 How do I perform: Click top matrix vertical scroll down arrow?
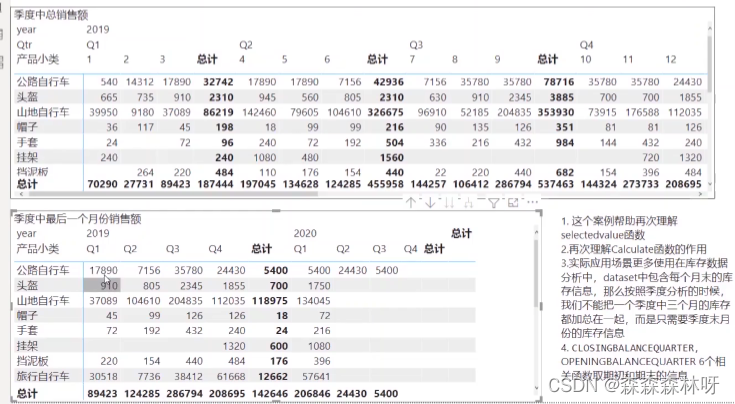point(710,184)
